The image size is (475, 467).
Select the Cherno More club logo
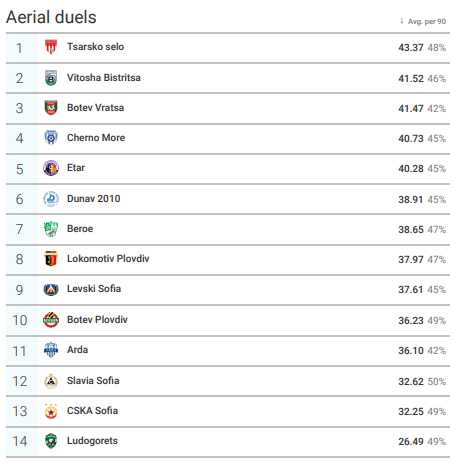tap(51, 138)
